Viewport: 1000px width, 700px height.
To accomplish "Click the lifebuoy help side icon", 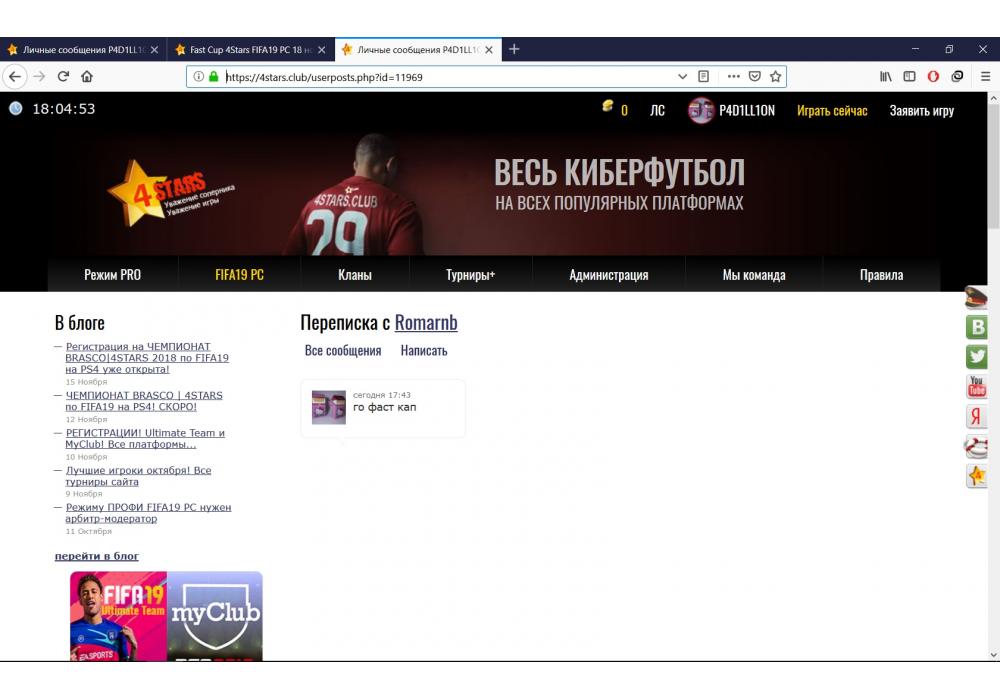I will click(976, 446).
